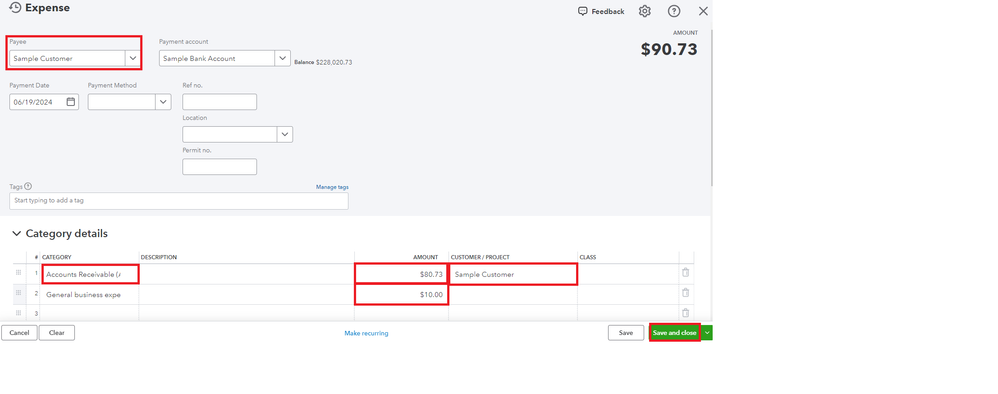The image size is (998, 394).
Task: Grab the drag handle of line 2
Action: [x=18, y=293]
